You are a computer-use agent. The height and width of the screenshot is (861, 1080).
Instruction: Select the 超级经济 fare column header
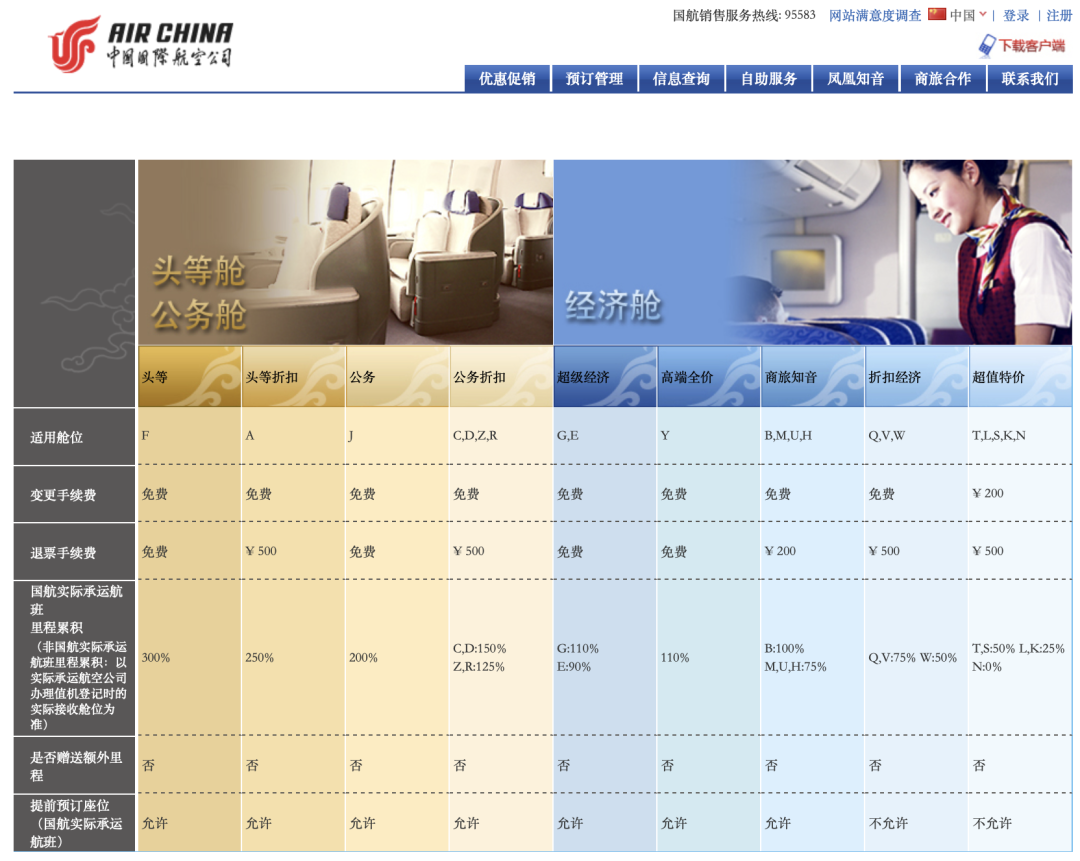click(x=605, y=377)
